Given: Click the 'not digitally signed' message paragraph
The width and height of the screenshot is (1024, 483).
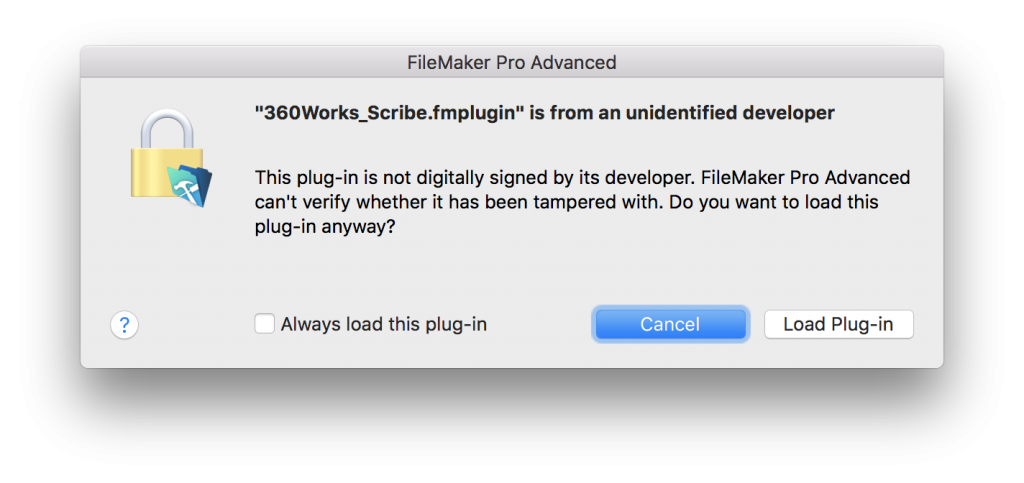Looking at the screenshot, I should point(583,202).
